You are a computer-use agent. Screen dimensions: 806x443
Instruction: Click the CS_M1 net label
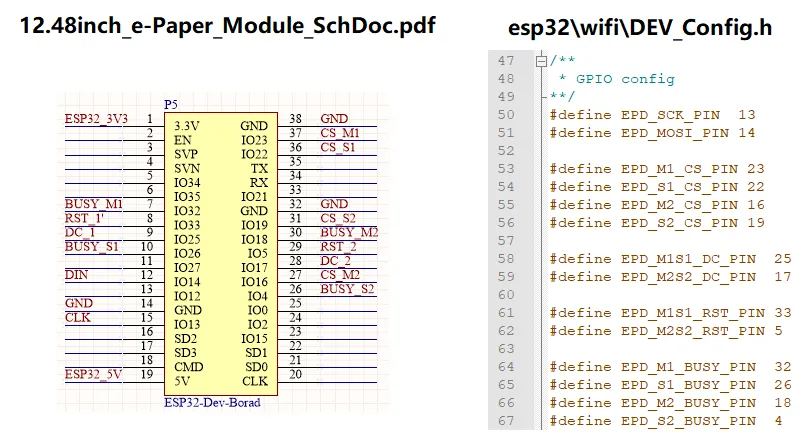340,133
